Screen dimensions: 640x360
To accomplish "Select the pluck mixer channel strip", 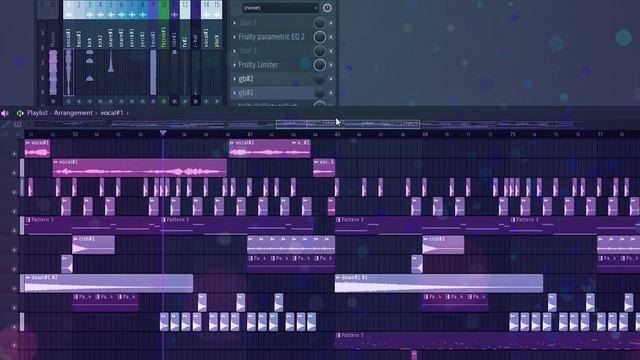I will click(217, 61).
